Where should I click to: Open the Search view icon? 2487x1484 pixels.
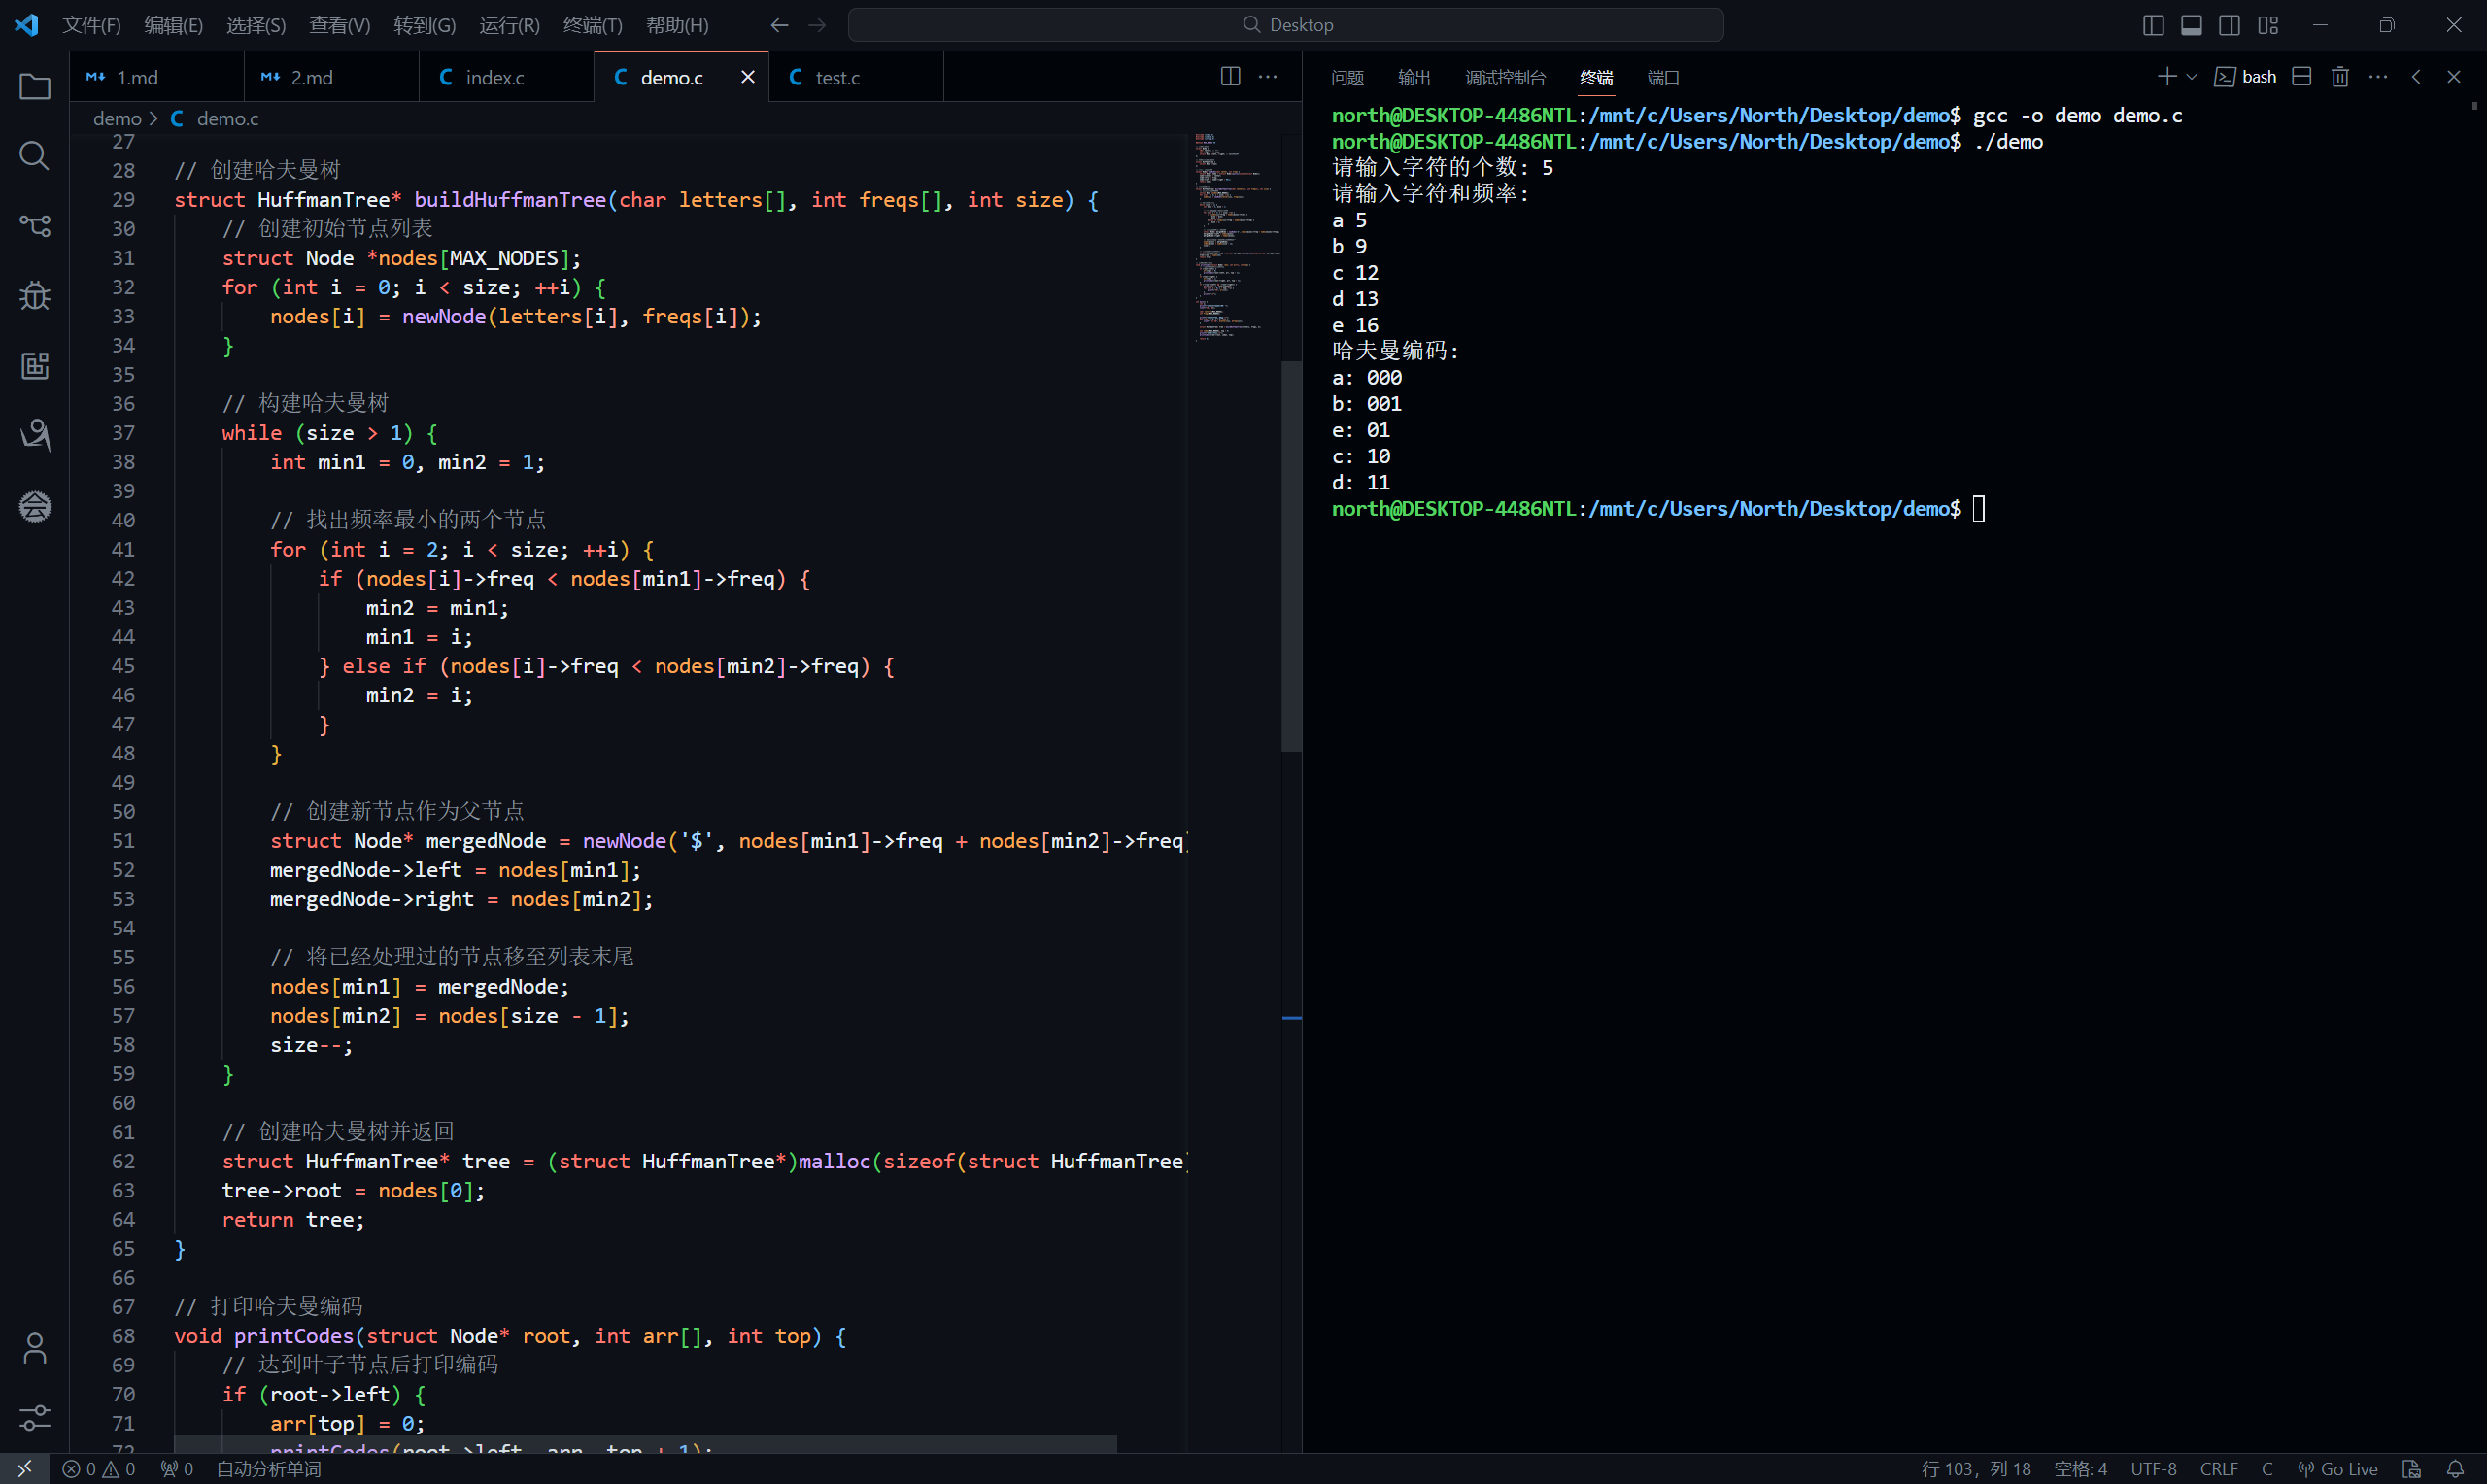35,156
